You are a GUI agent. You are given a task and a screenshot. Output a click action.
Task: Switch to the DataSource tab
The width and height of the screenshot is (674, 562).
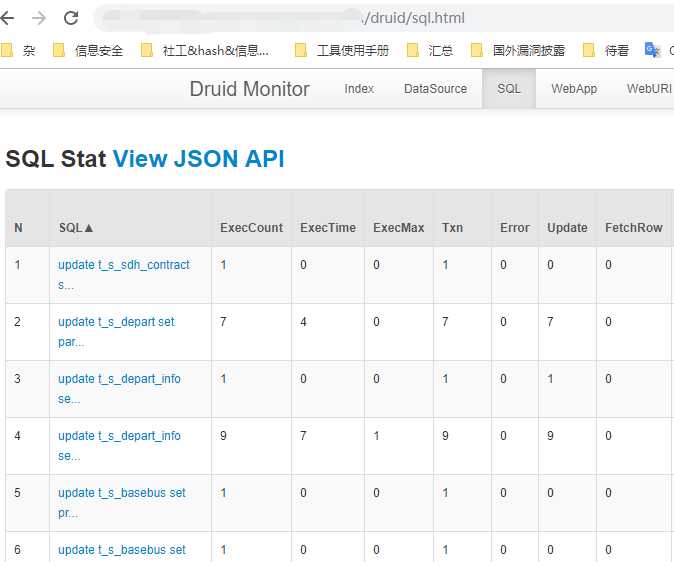(x=435, y=89)
